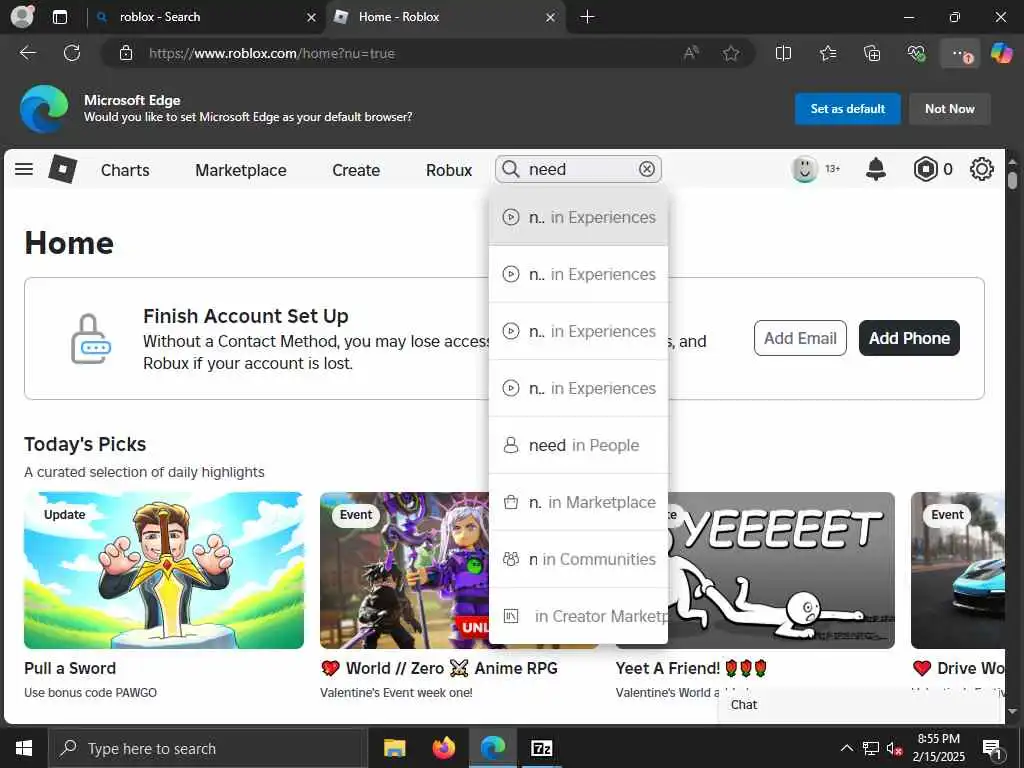Open a new browser tab
This screenshot has height=768, width=1024.
pyautogui.click(x=587, y=17)
